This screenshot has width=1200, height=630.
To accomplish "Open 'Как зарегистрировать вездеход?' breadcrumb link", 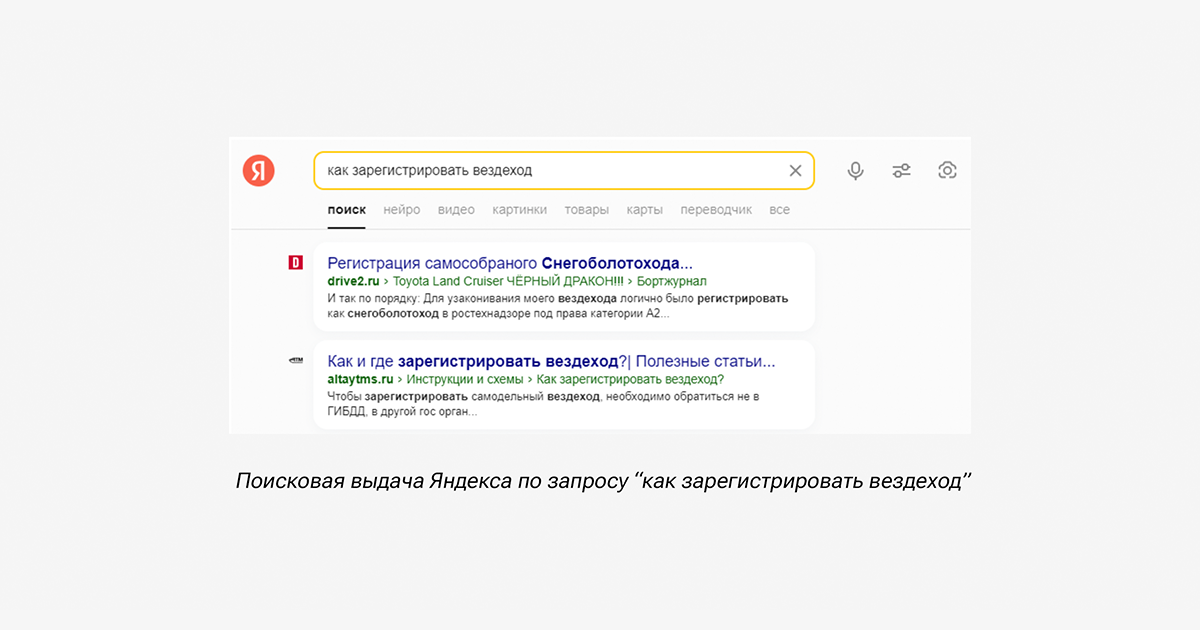I will pos(630,379).
